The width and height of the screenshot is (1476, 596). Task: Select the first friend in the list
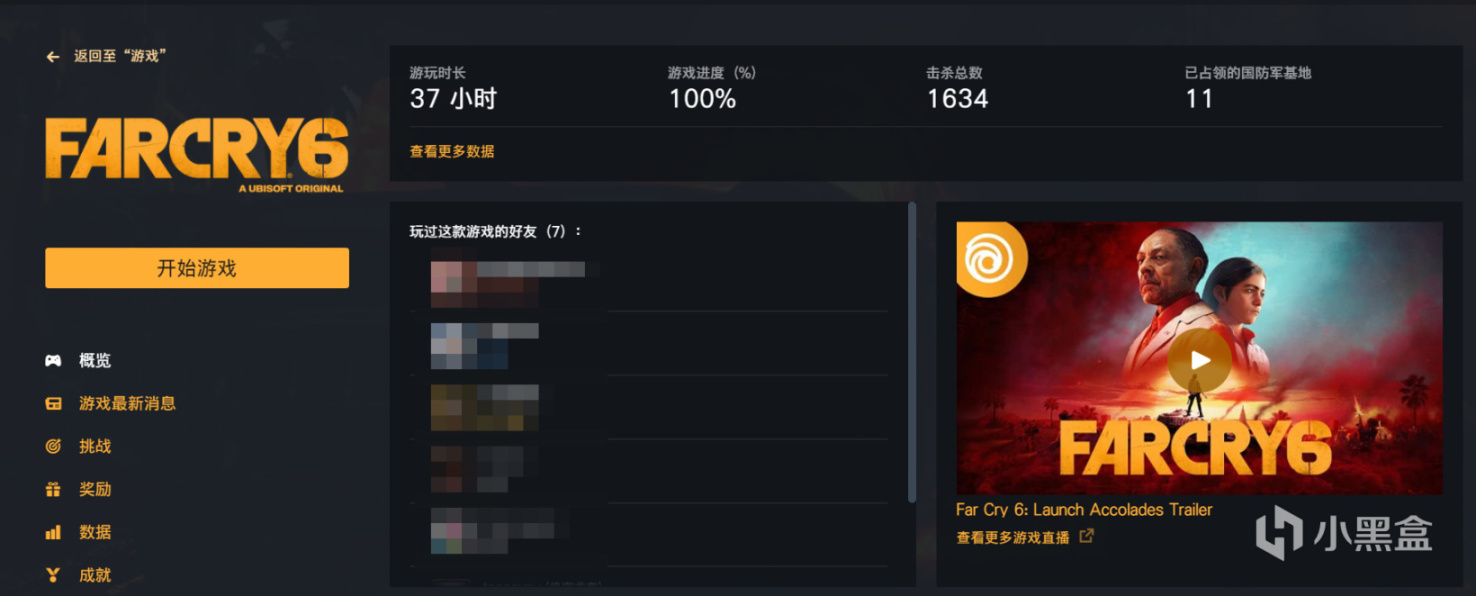(648, 284)
